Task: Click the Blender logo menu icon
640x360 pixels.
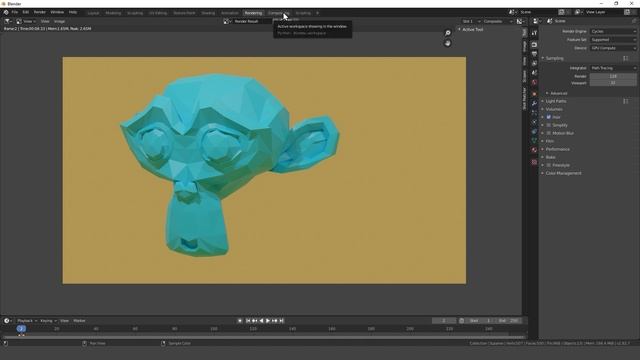Action: 6,12
